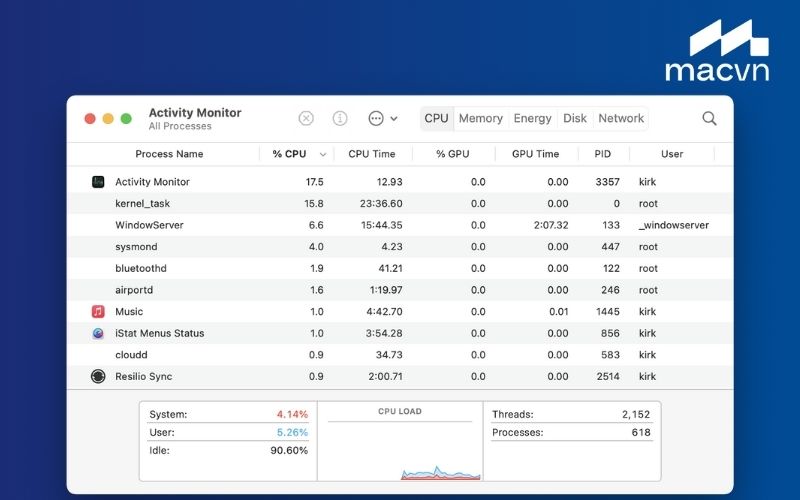800x500 pixels.
Task: Click the 2:07.32 GPU time value
Action: click(x=551, y=225)
